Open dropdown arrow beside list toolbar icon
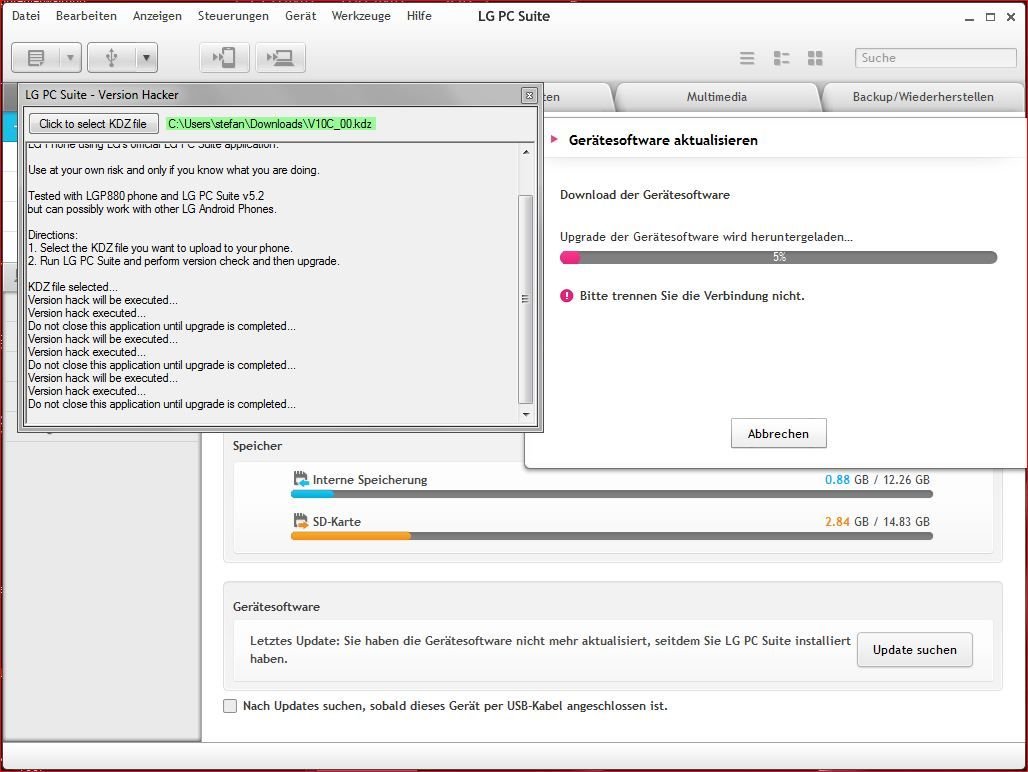1028x772 pixels. [70, 58]
